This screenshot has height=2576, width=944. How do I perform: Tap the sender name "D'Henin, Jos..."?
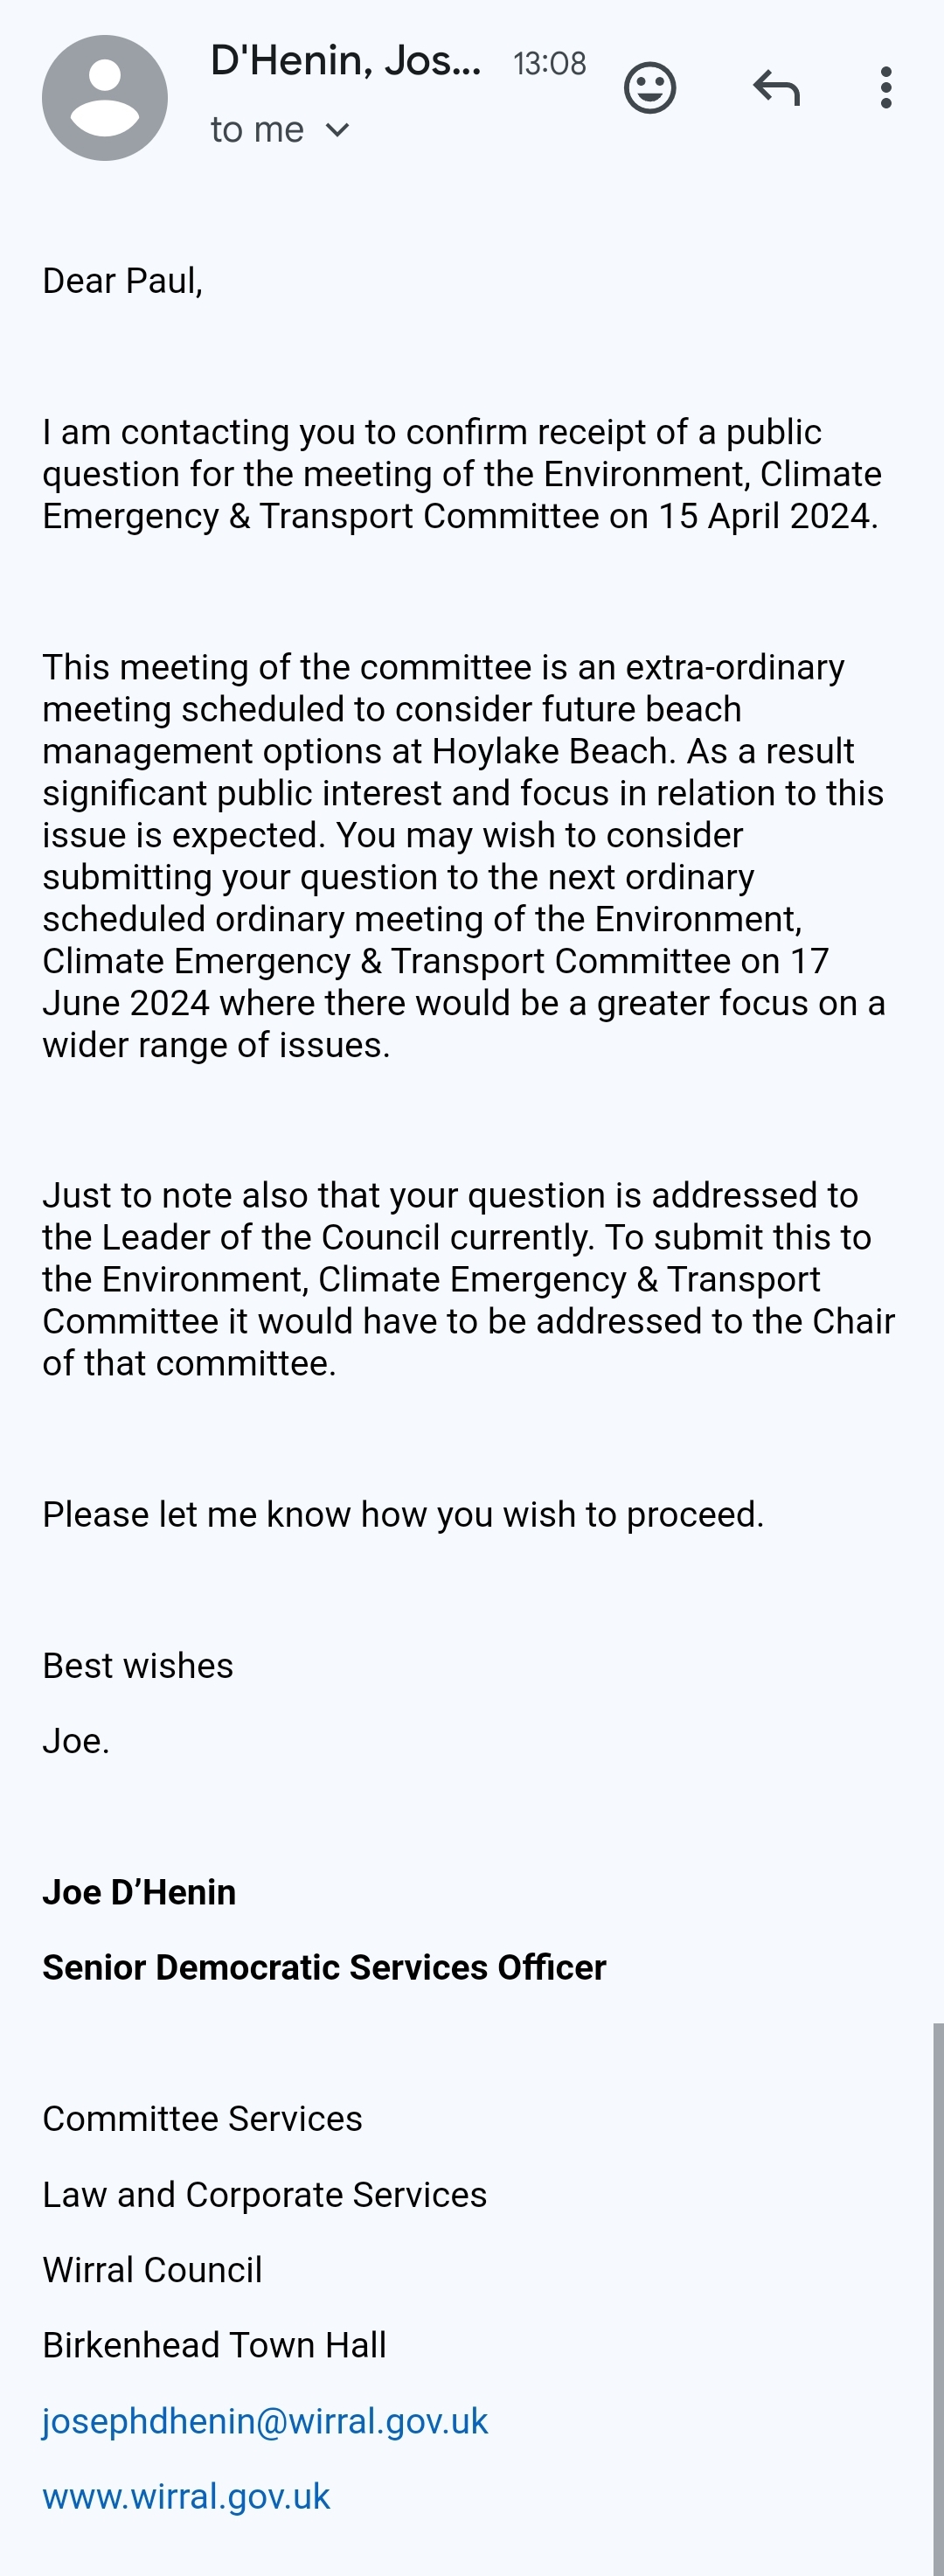point(345,61)
